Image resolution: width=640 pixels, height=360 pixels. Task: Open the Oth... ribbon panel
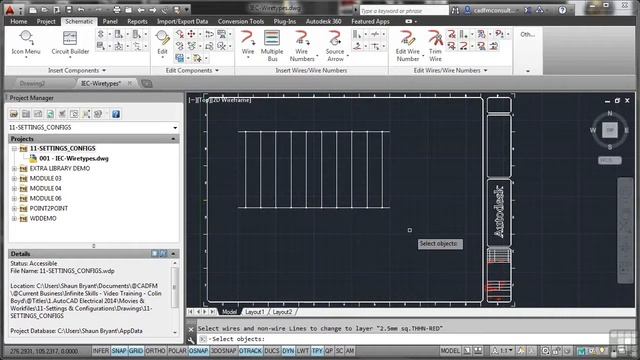point(527,35)
